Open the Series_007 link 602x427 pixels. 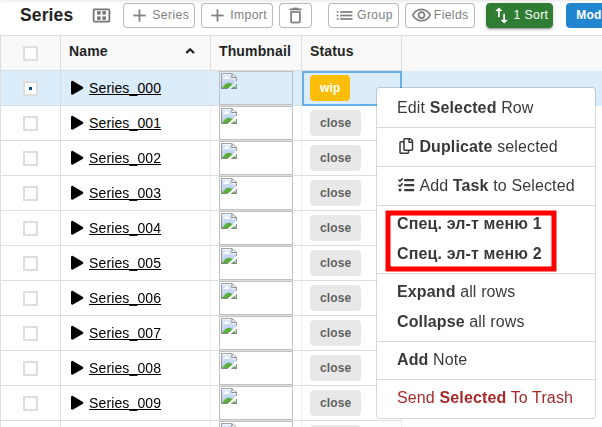click(125, 333)
